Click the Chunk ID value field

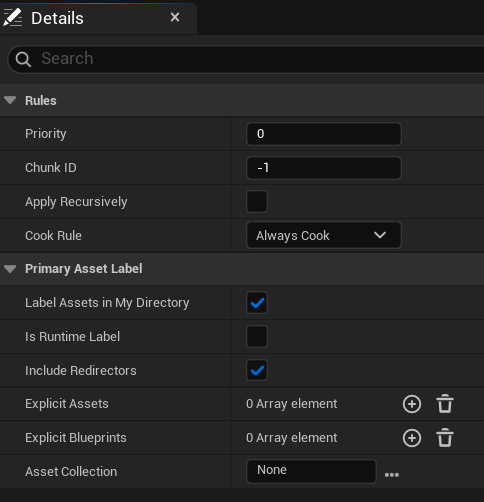(324, 168)
